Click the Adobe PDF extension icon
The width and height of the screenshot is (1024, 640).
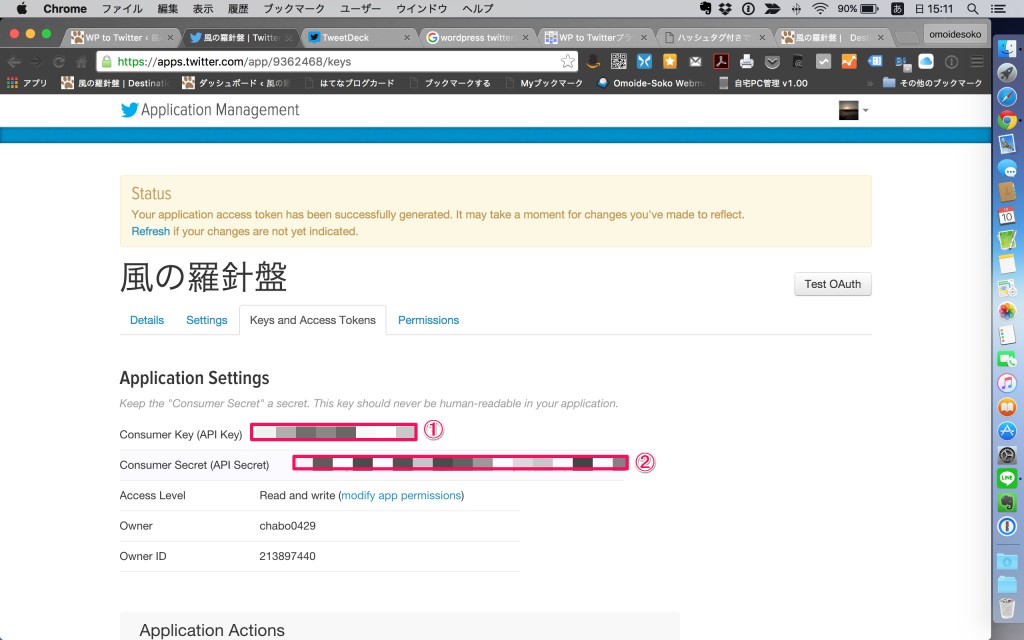720,61
